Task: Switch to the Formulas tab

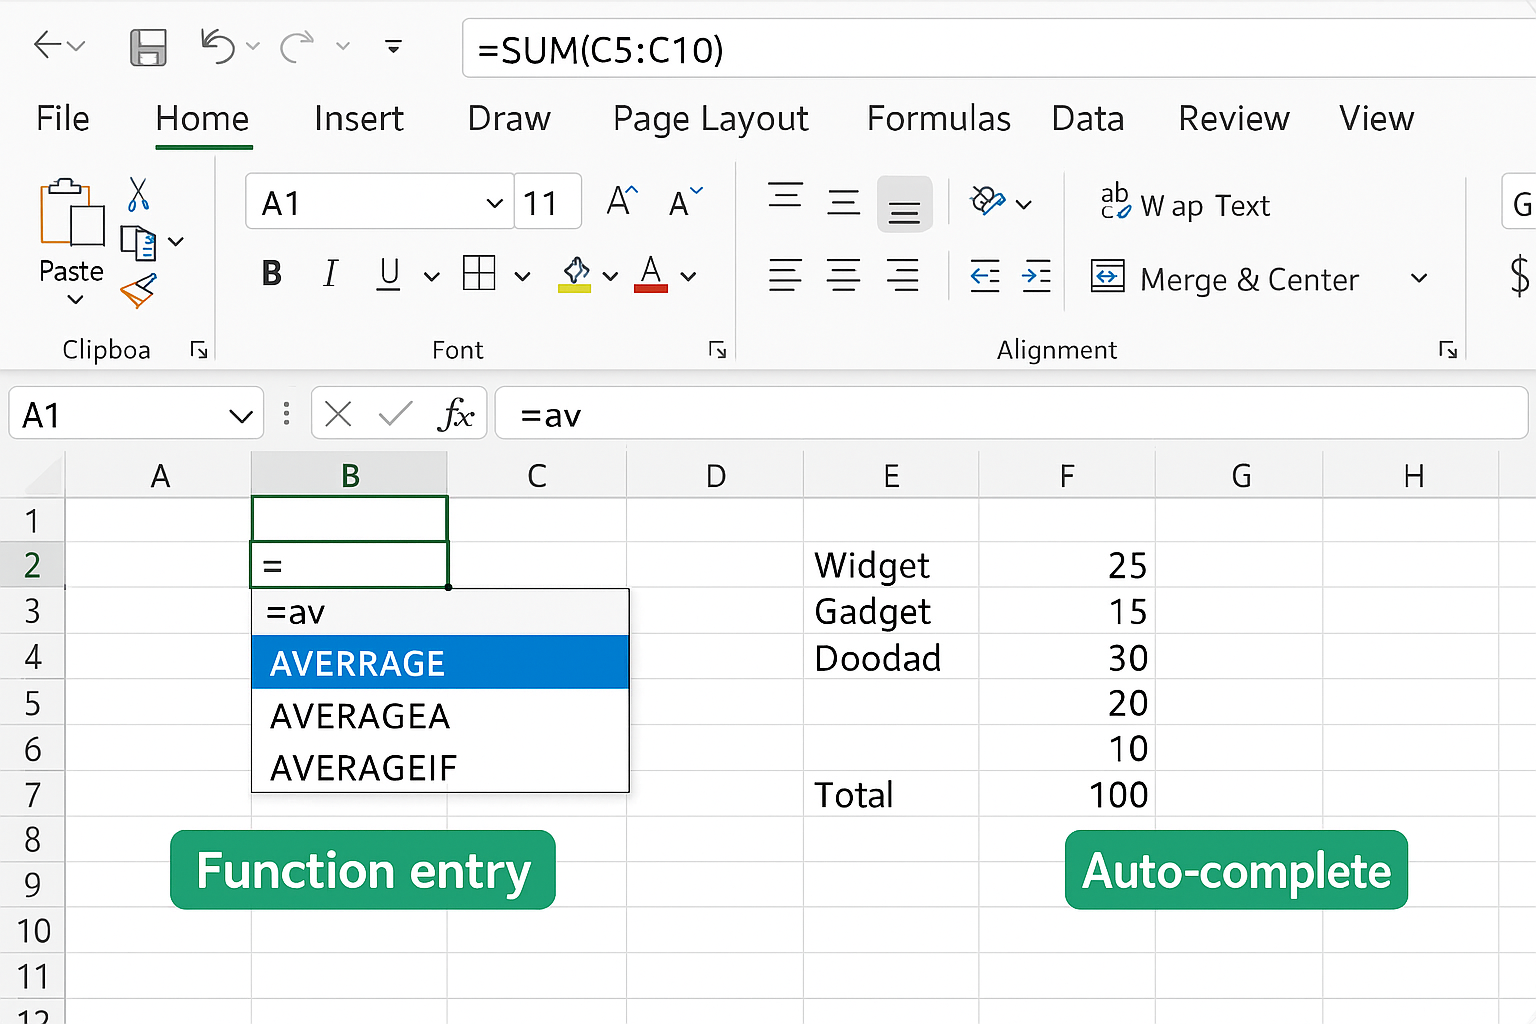Action: tap(938, 118)
